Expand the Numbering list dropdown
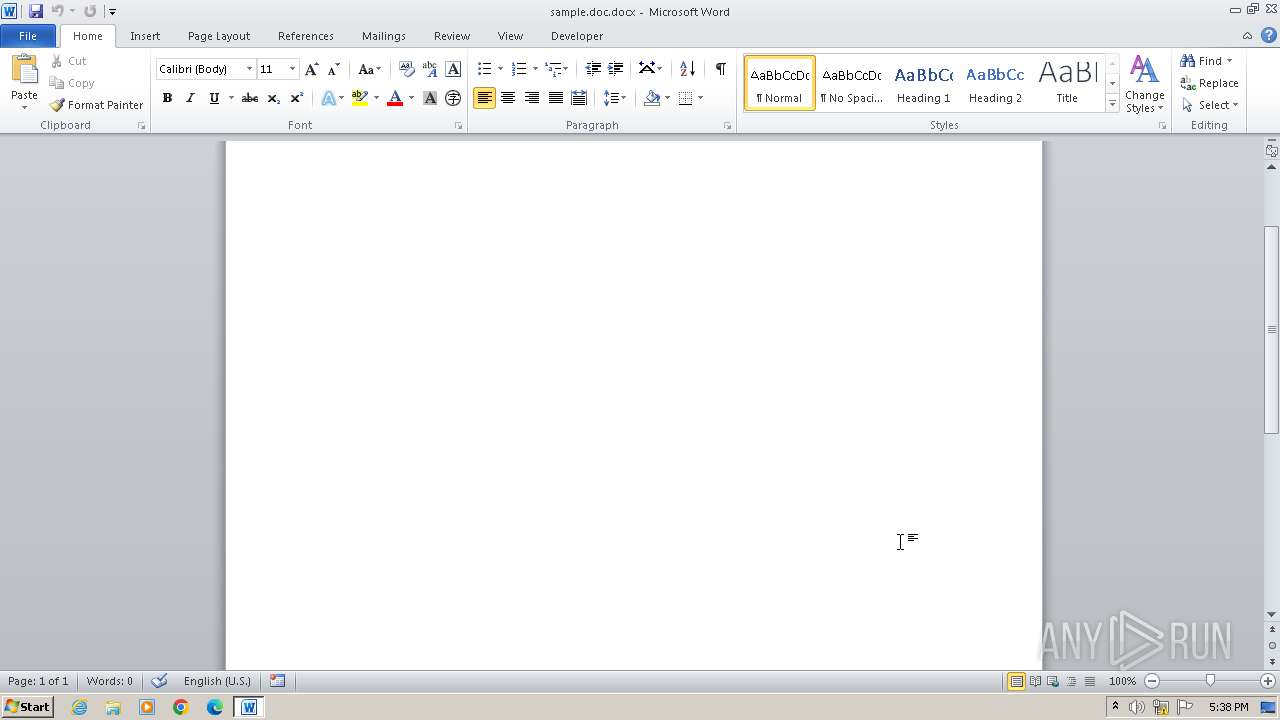1280x720 pixels. tap(535, 69)
